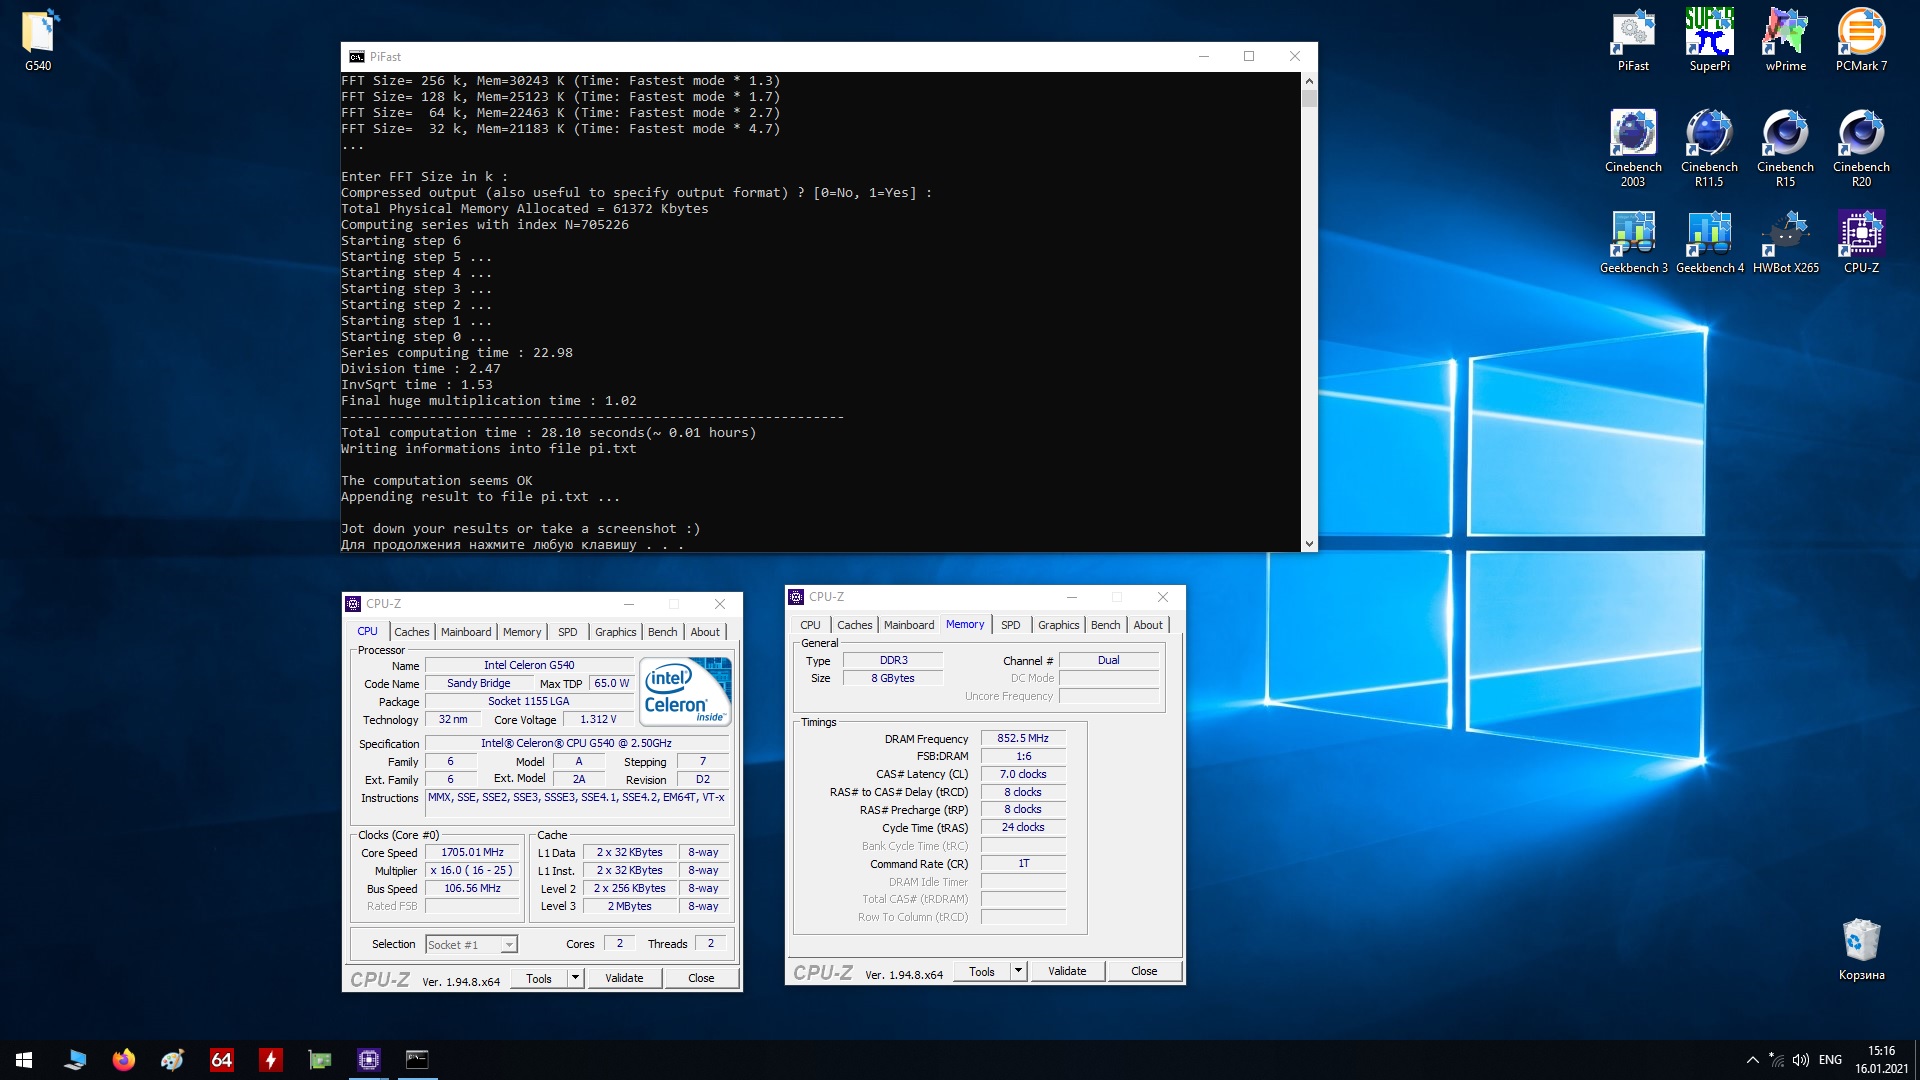Screen dimensions: 1920x1080
Task: Expand Tools dropdown arrow in left CPU-Z
Action: click(x=575, y=978)
